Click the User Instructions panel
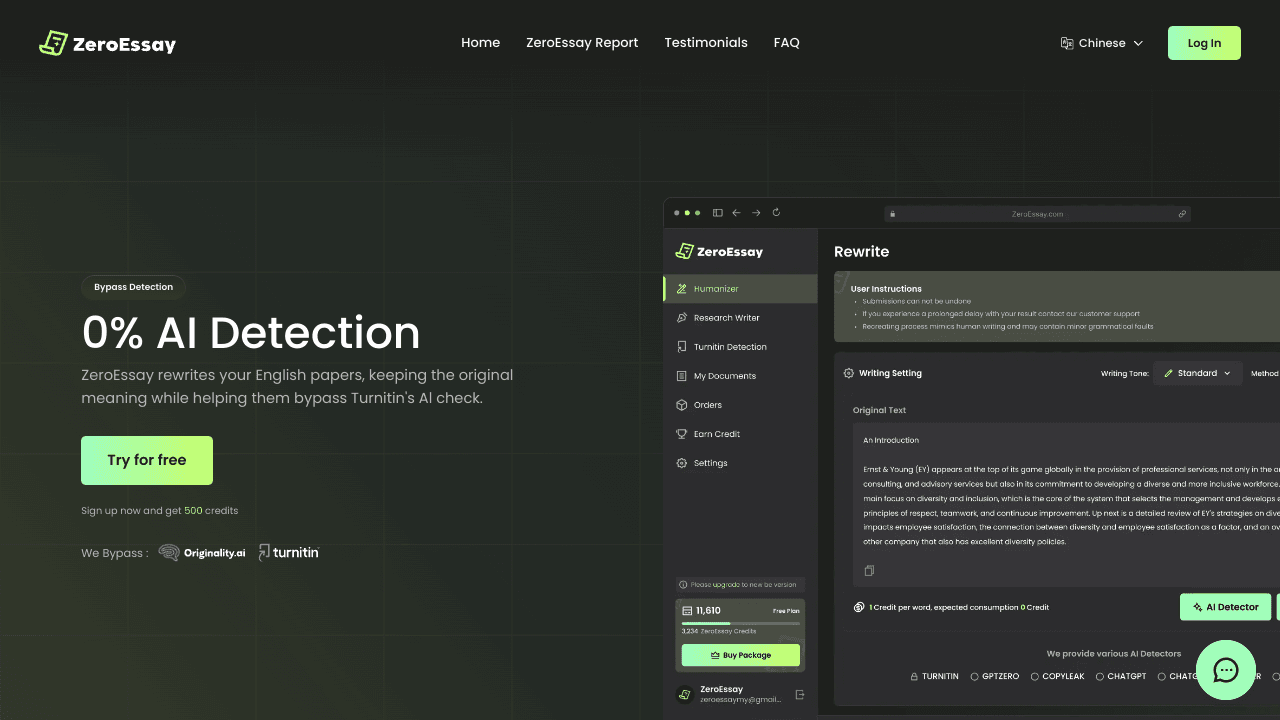 [x=1057, y=308]
